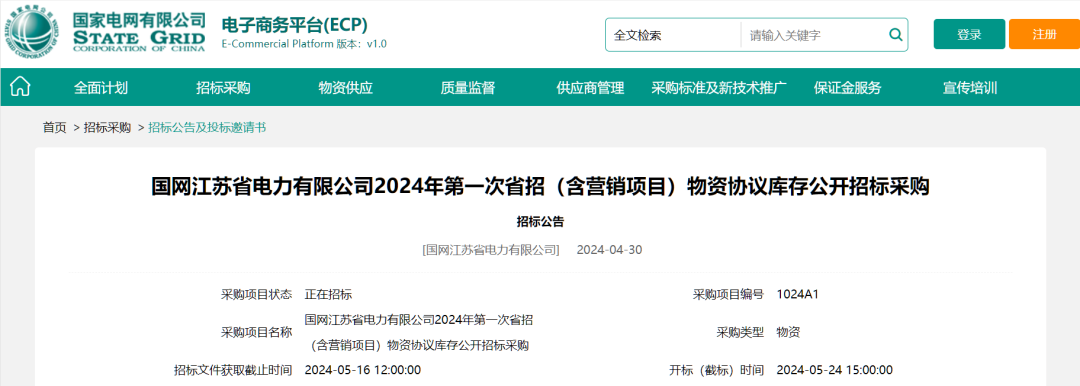Click the search magnifier icon
This screenshot has height=386, width=1080.
pyautogui.click(x=895, y=34)
